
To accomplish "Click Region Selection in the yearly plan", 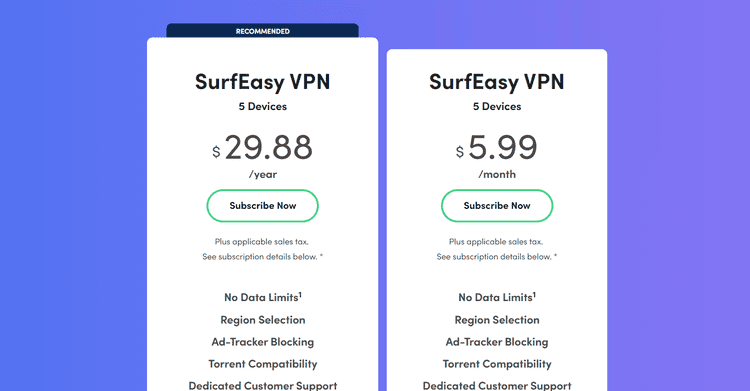I will (x=263, y=320).
